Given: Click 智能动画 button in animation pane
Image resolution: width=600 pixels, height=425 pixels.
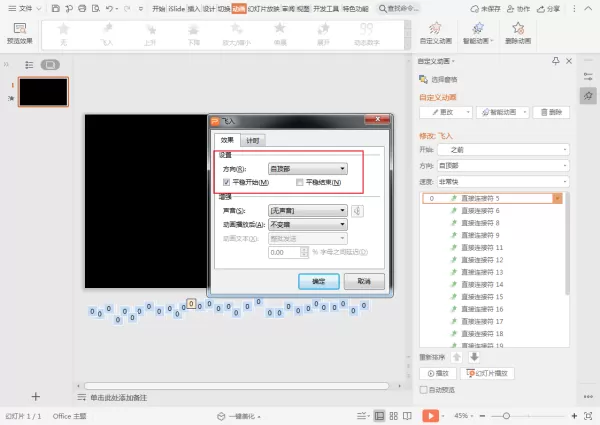Looking at the screenshot, I should pos(502,112).
